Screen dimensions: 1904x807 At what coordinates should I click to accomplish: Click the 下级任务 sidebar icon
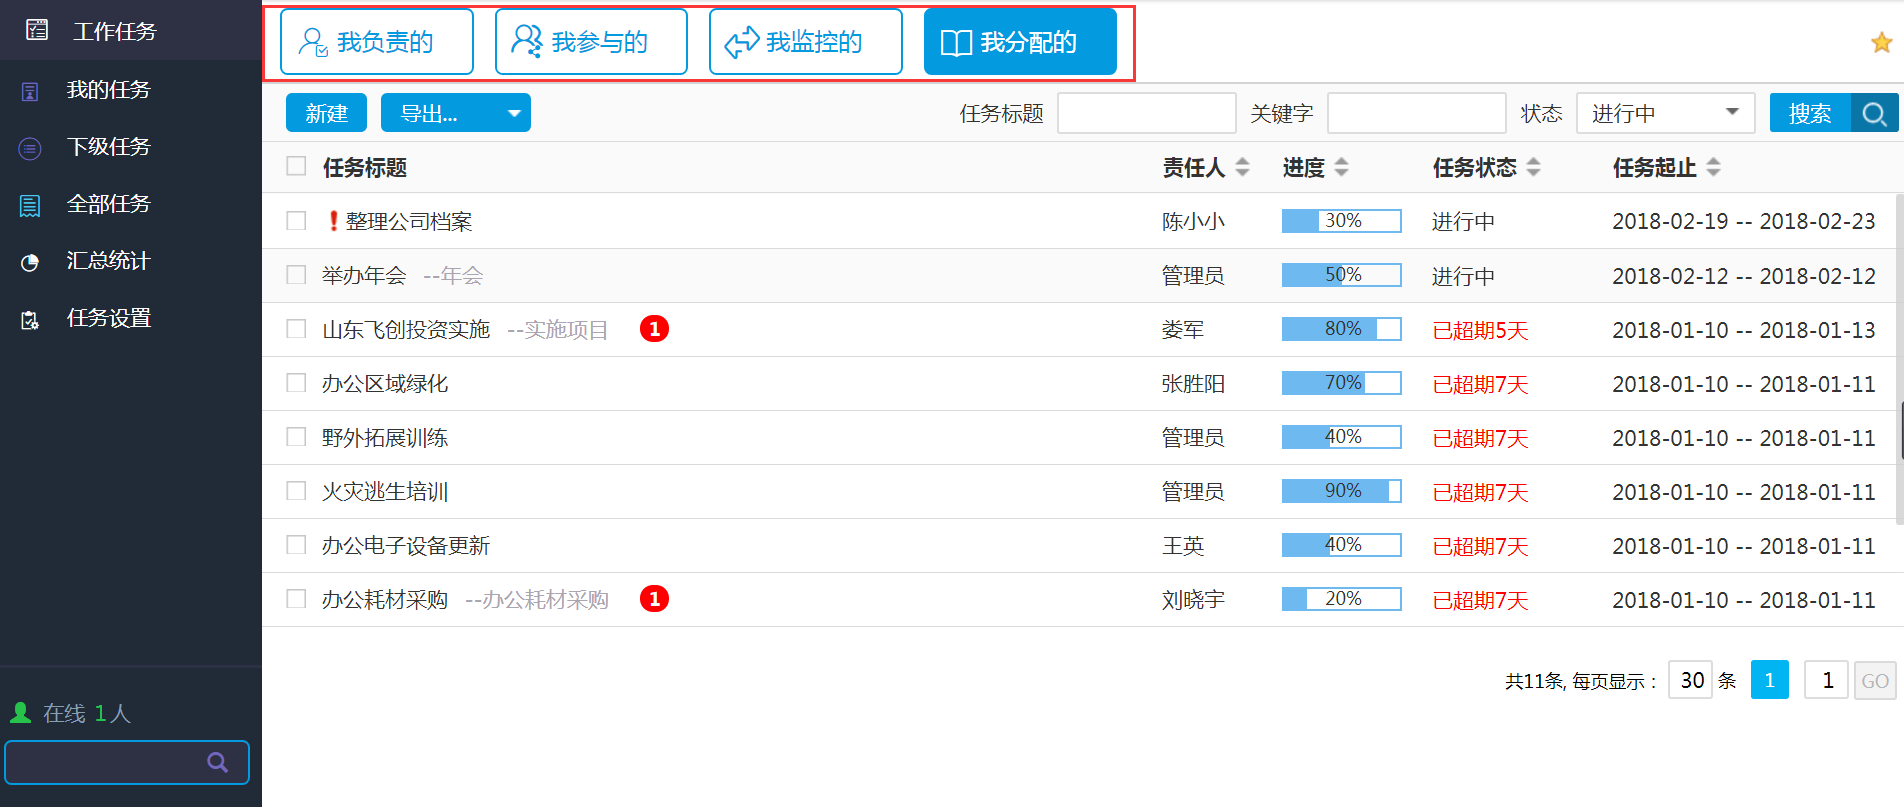pos(30,148)
